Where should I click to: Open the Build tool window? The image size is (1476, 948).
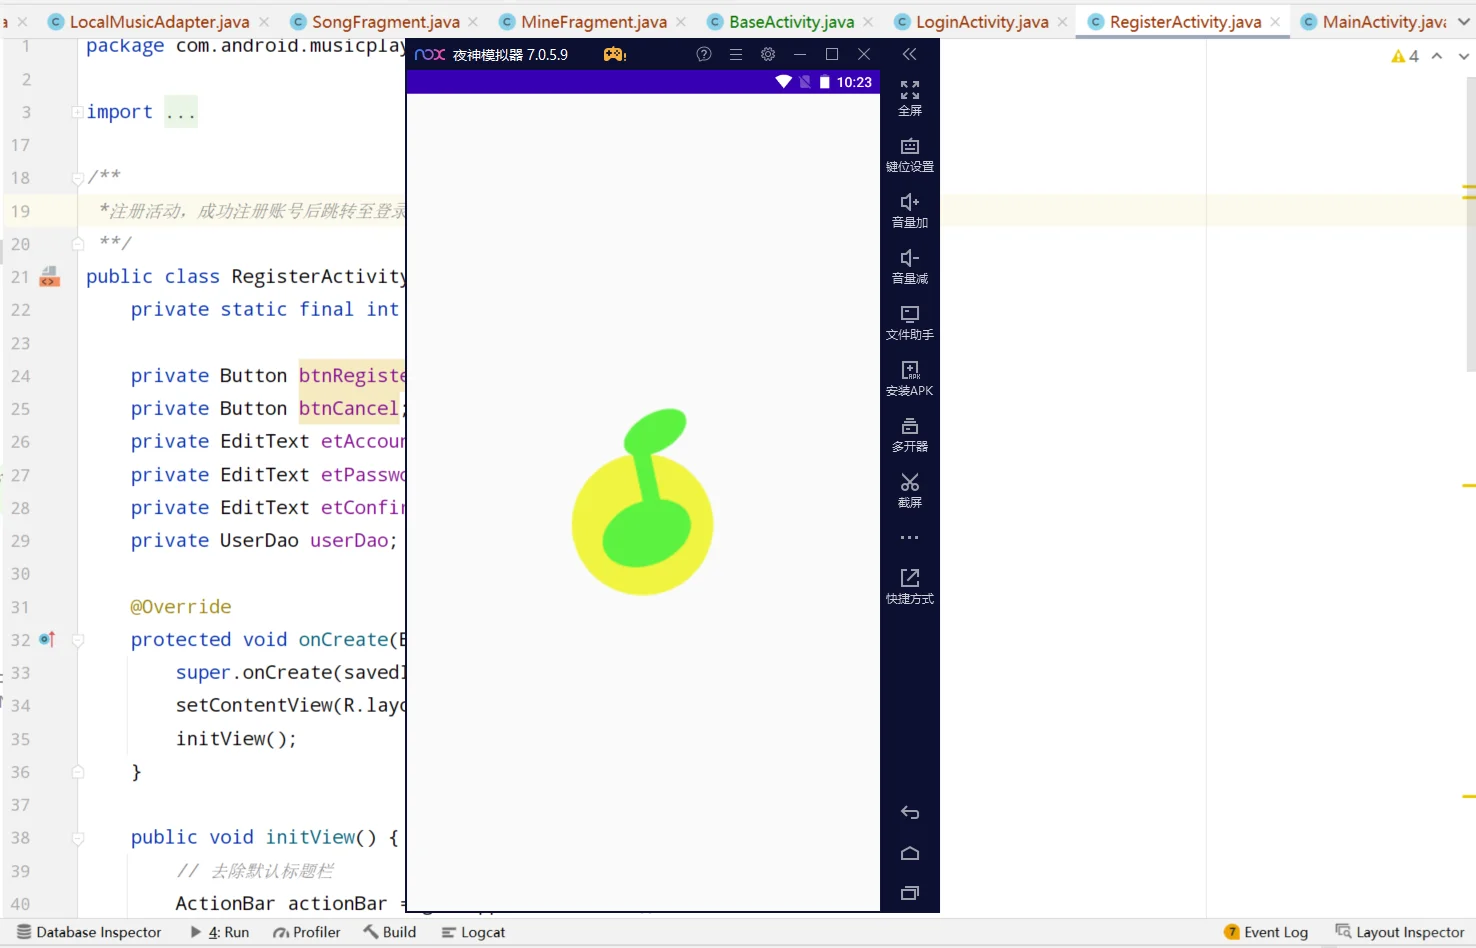click(x=390, y=932)
